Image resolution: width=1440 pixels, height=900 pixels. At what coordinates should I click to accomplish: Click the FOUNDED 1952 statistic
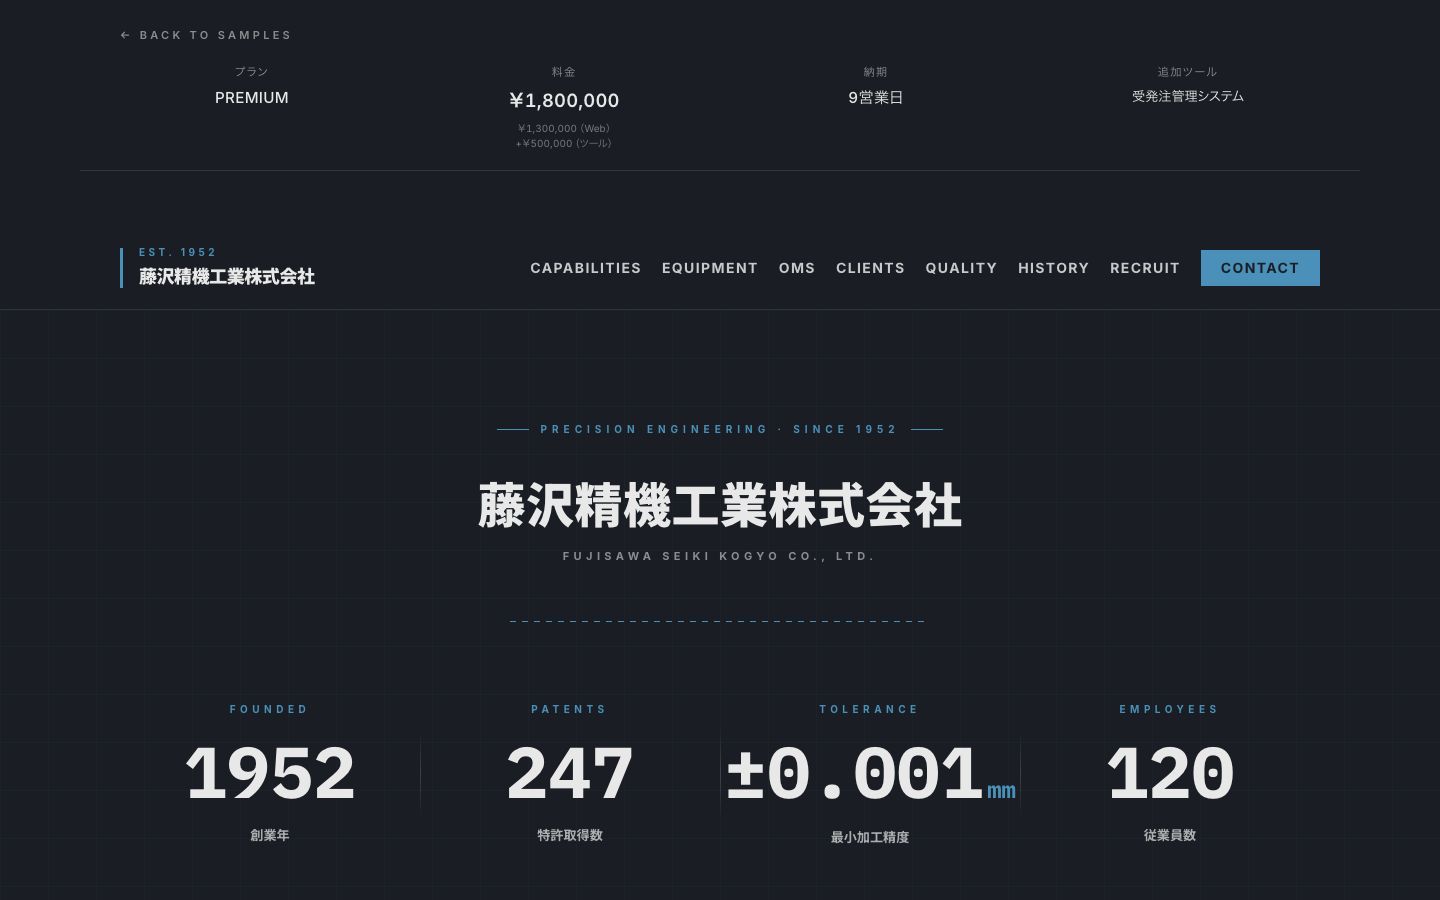click(x=269, y=772)
